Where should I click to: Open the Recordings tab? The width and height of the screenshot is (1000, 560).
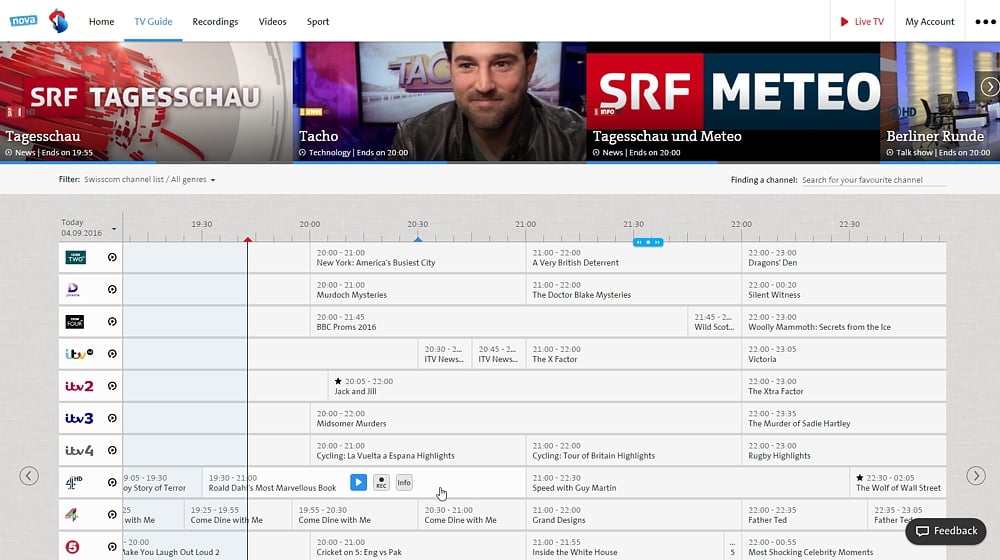(x=215, y=22)
